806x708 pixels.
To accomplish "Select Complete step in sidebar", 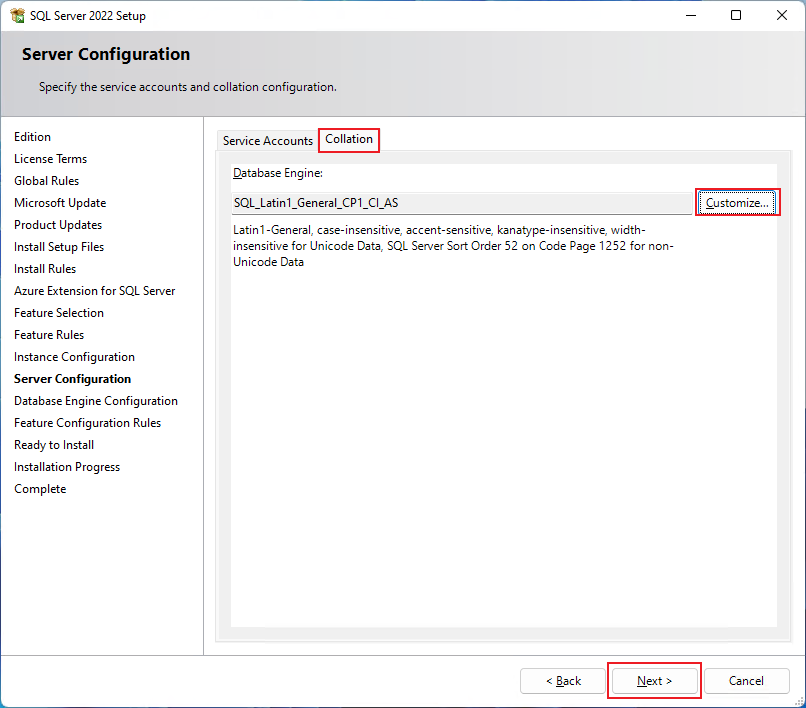I will pos(40,489).
